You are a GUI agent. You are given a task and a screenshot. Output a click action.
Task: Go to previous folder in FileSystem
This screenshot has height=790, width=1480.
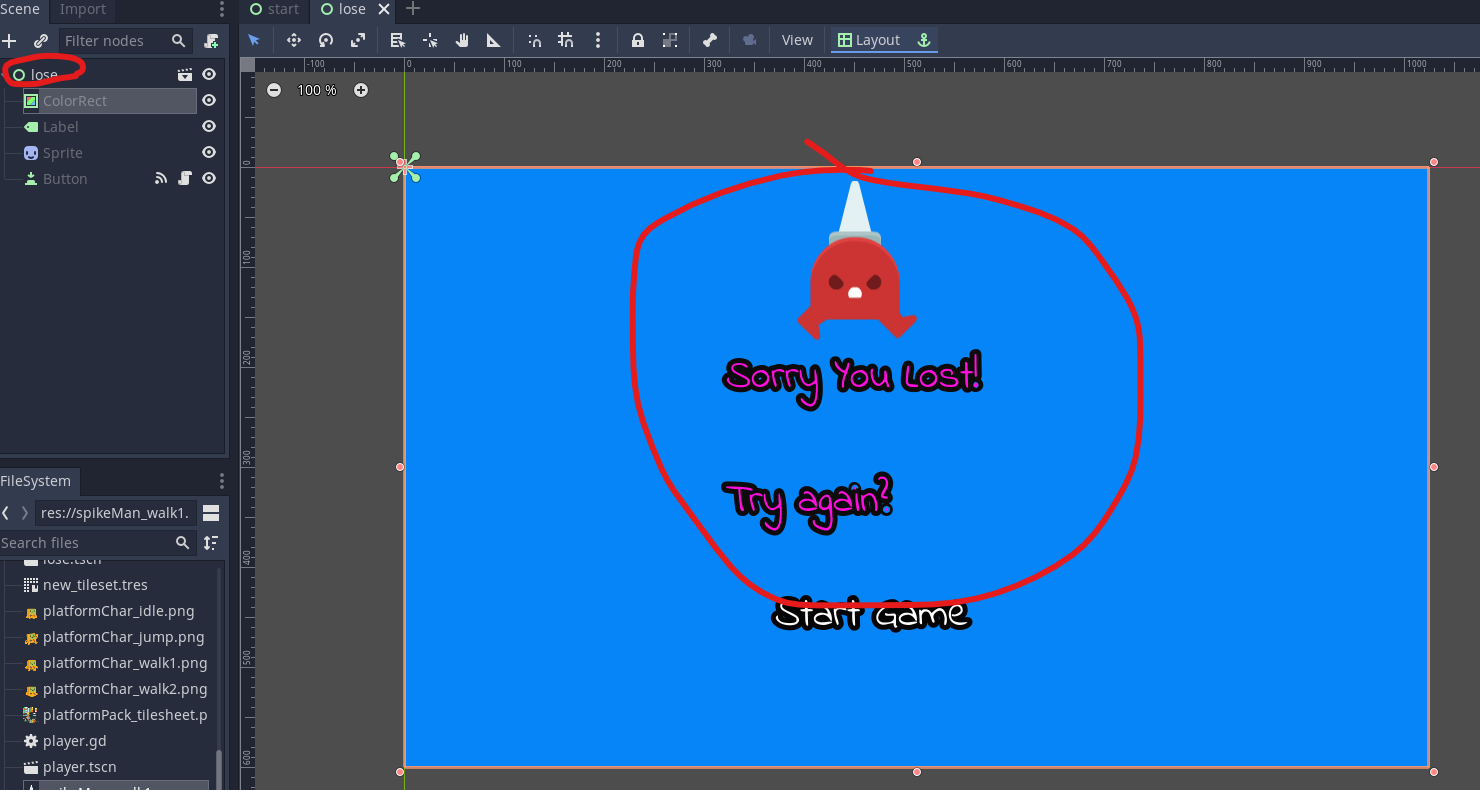pos(5,513)
